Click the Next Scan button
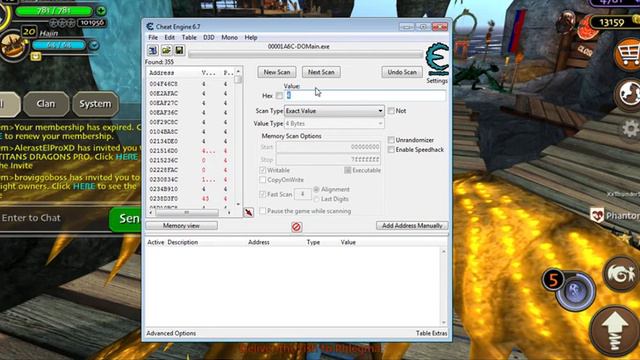This screenshot has height=360, width=640. point(321,72)
